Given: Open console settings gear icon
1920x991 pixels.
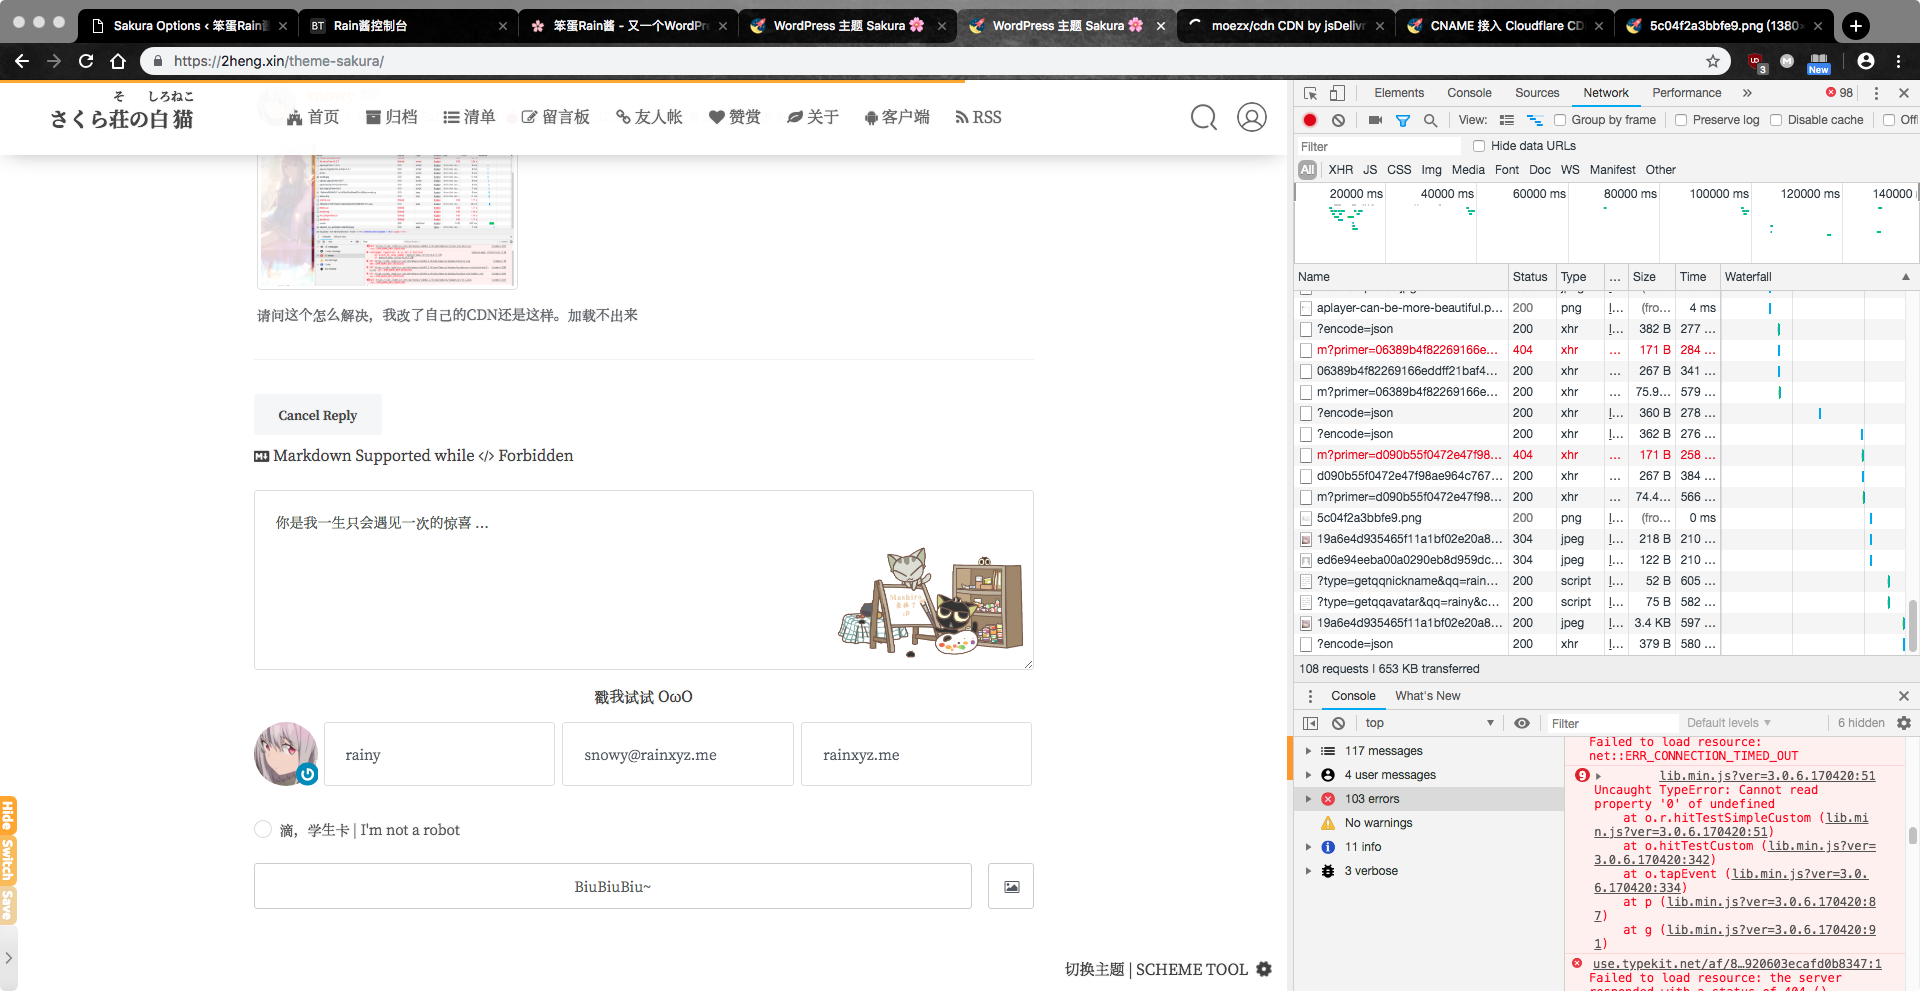Looking at the screenshot, I should pyautogui.click(x=1904, y=723).
